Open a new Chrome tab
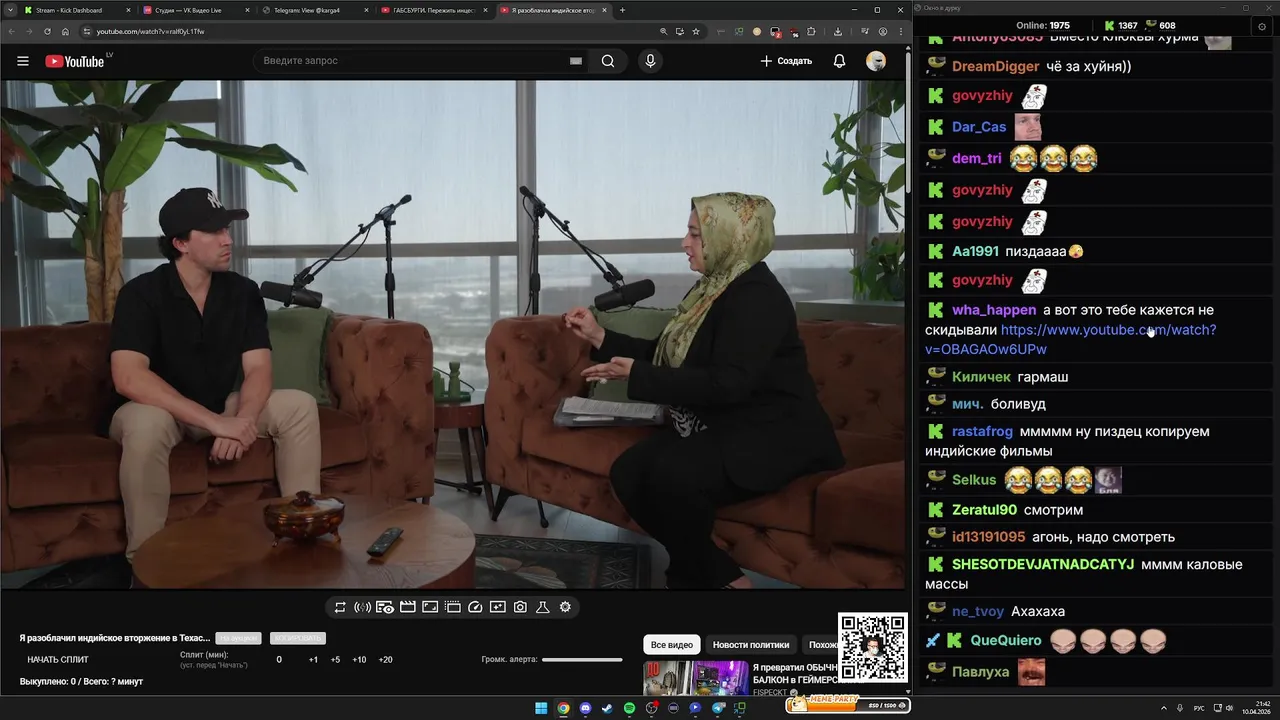Image resolution: width=1280 pixels, height=720 pixels. click(622, 10)
